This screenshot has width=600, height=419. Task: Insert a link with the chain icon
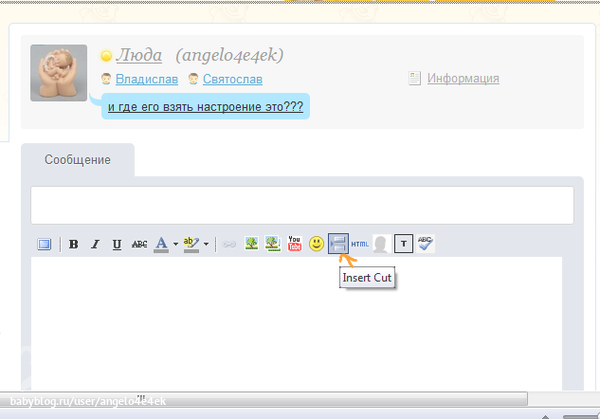pyautogui.click(x=229, y=243)
